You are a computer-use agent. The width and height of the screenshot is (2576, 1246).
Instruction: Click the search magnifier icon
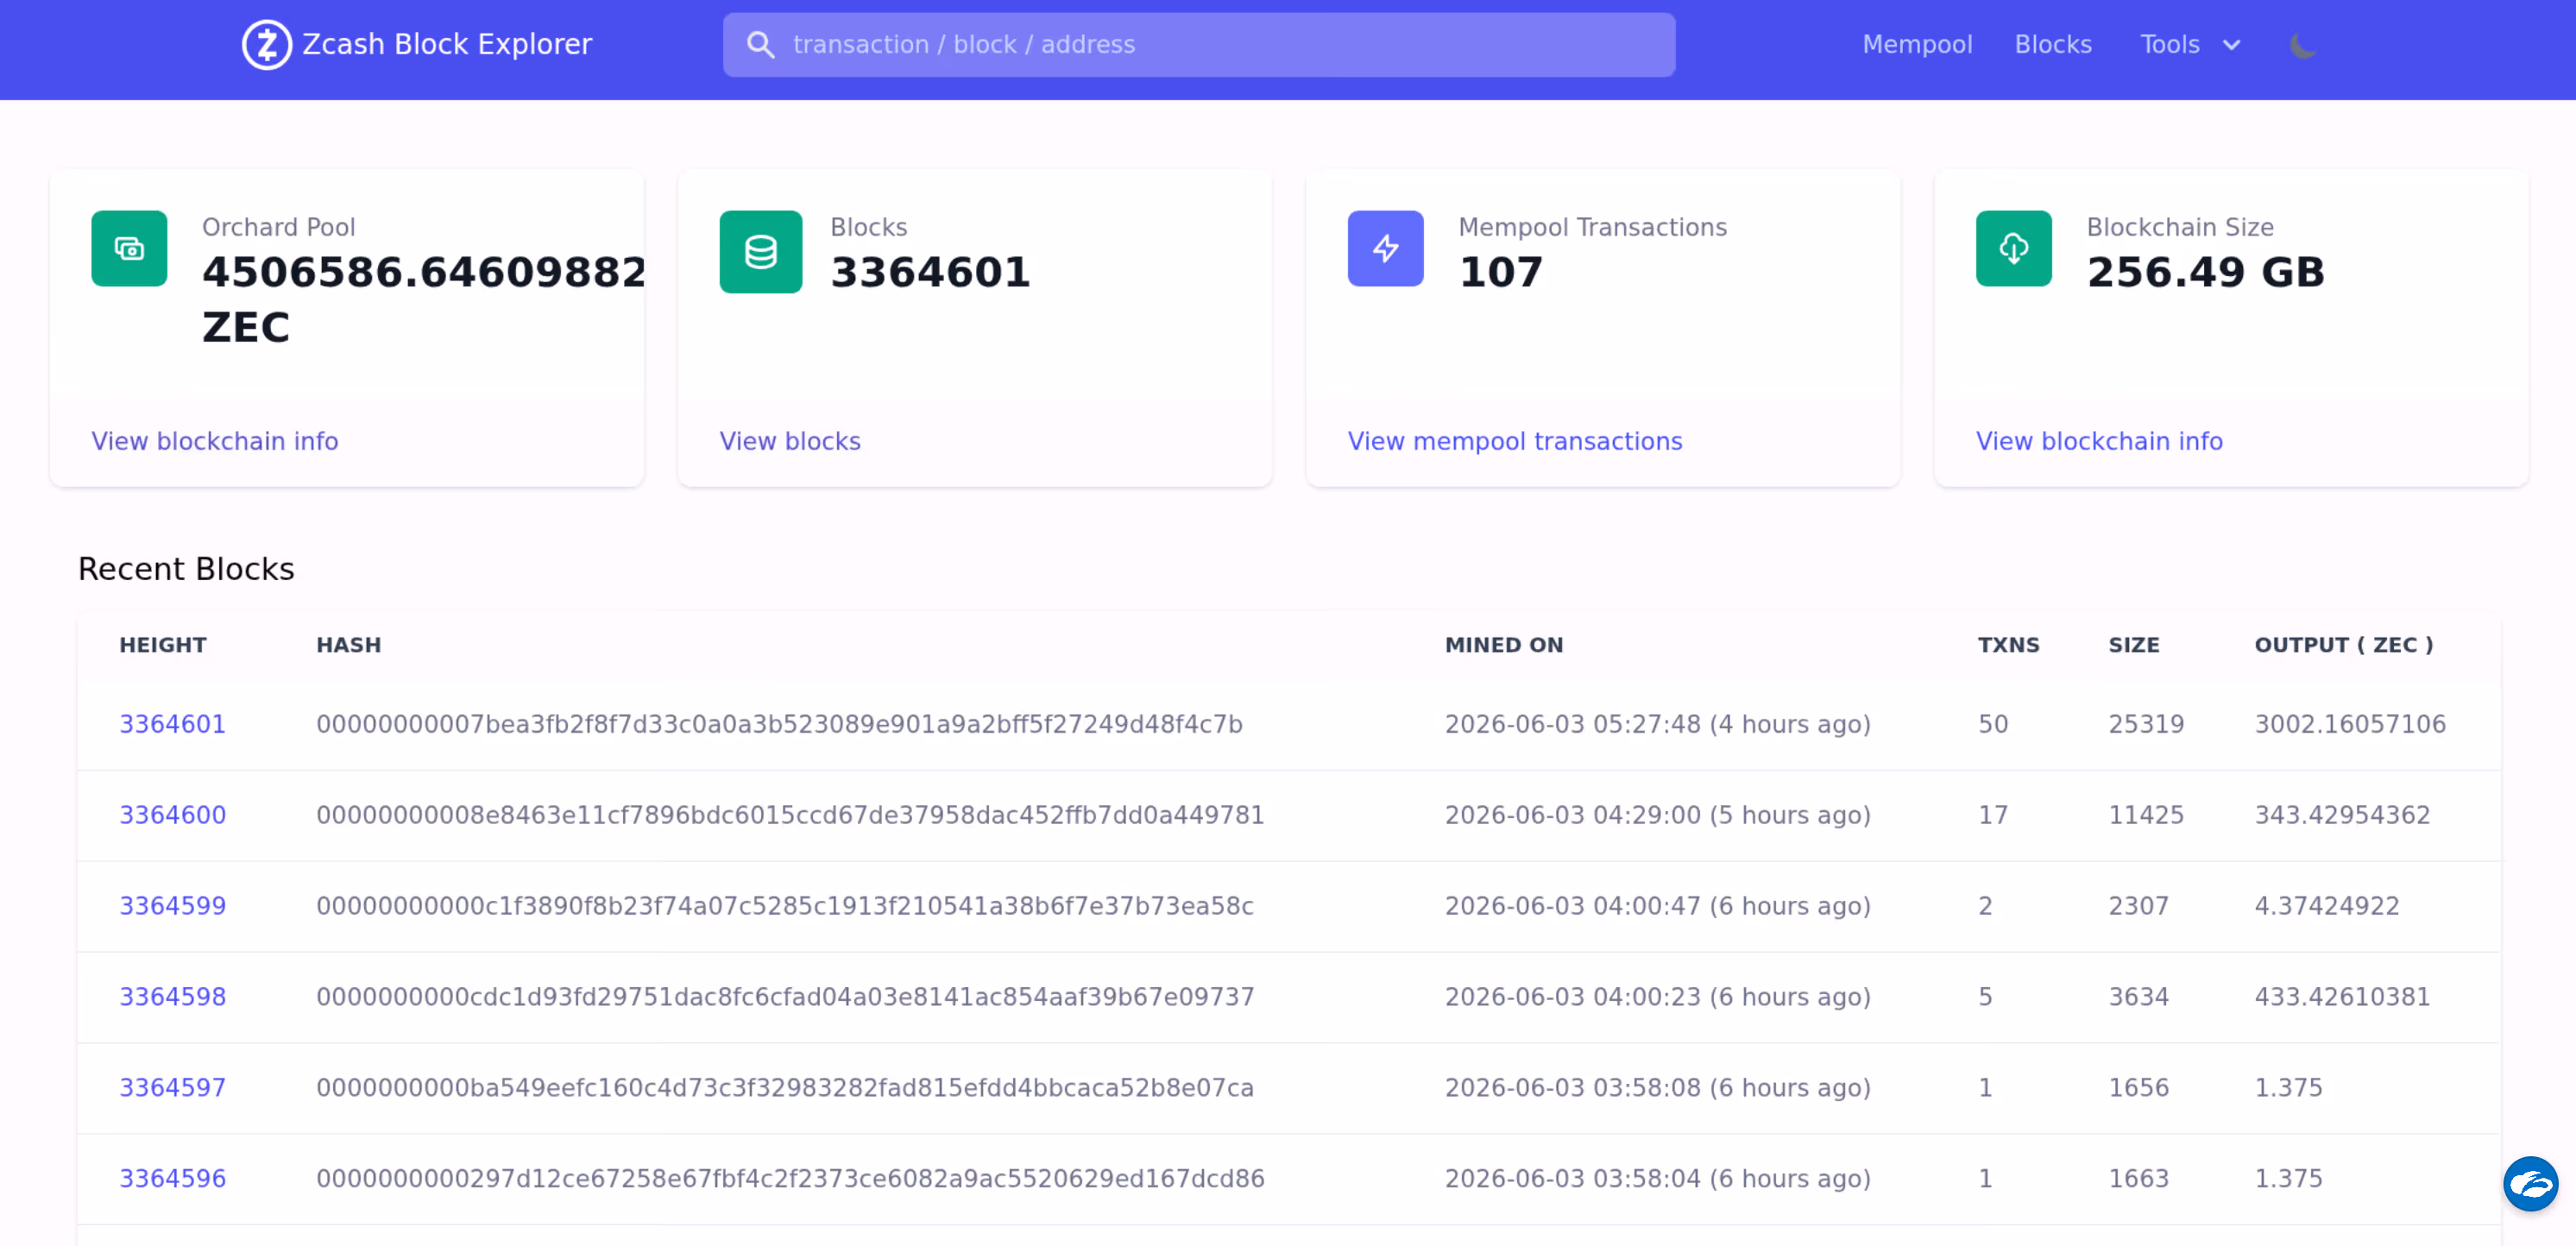760,45
